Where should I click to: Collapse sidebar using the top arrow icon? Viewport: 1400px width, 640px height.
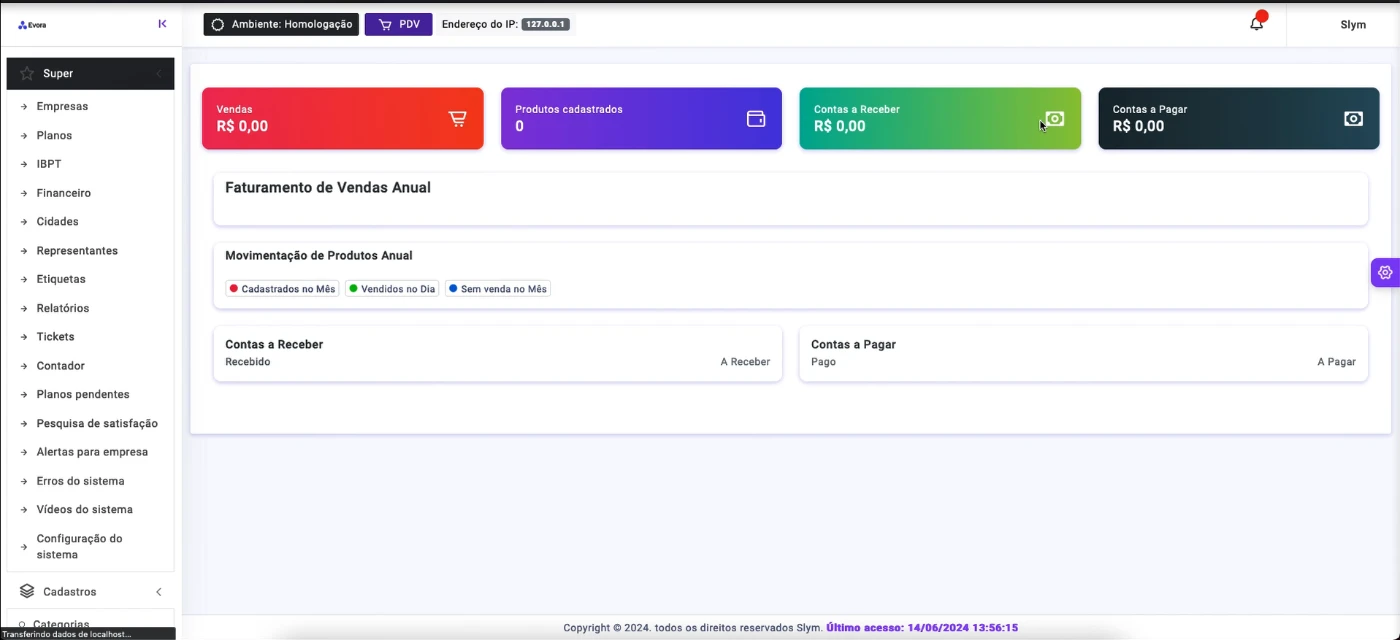162,24
